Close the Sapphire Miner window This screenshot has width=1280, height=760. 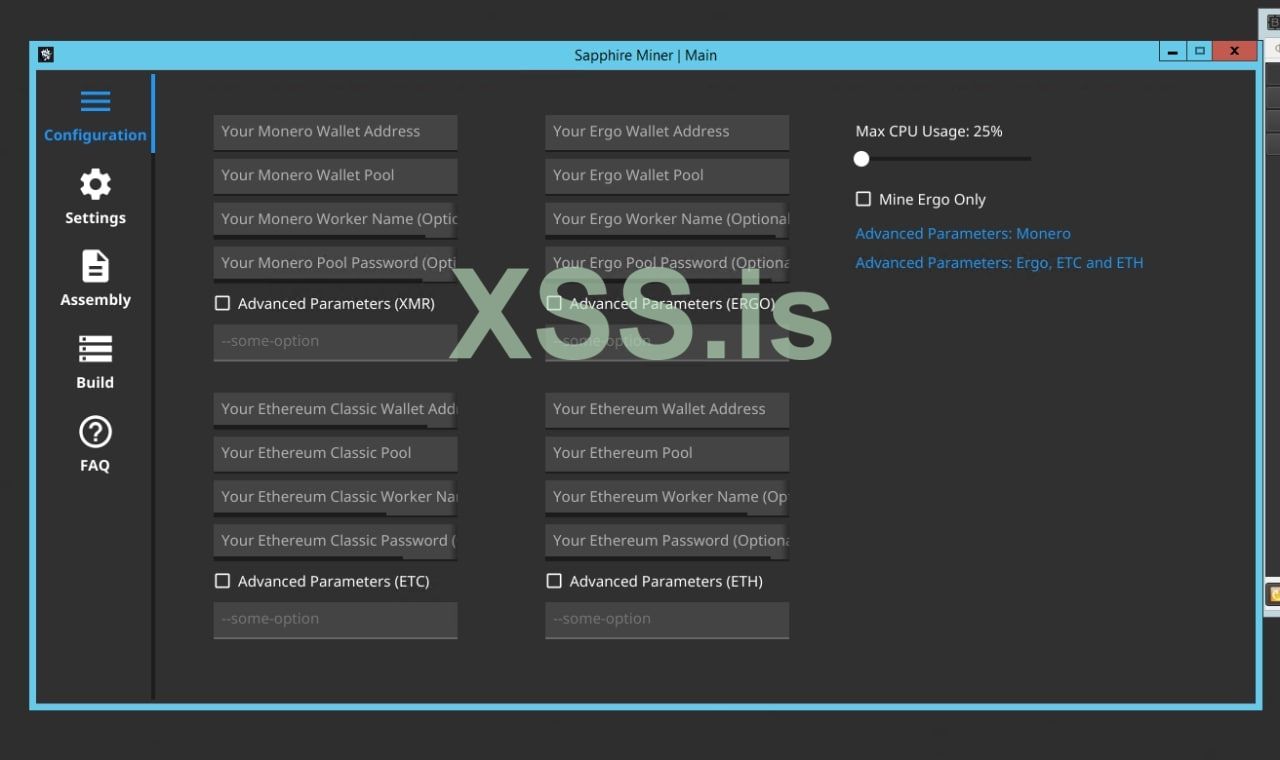[x=1235, y=51]
